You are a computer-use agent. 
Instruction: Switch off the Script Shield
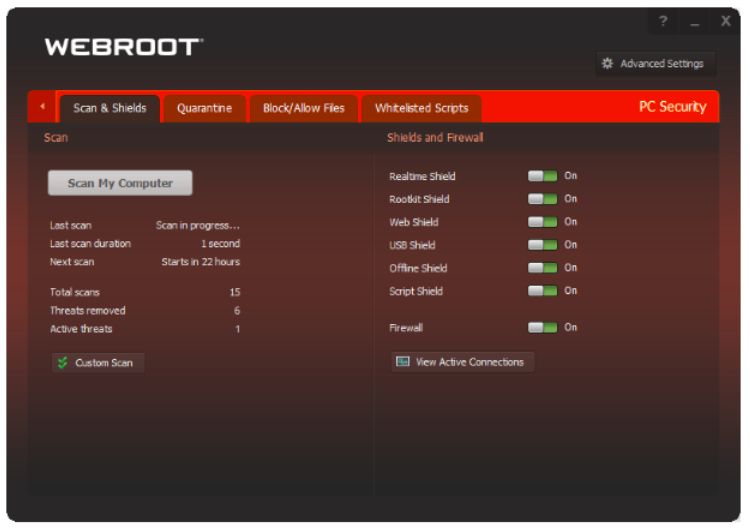click(x=542, y=291)
